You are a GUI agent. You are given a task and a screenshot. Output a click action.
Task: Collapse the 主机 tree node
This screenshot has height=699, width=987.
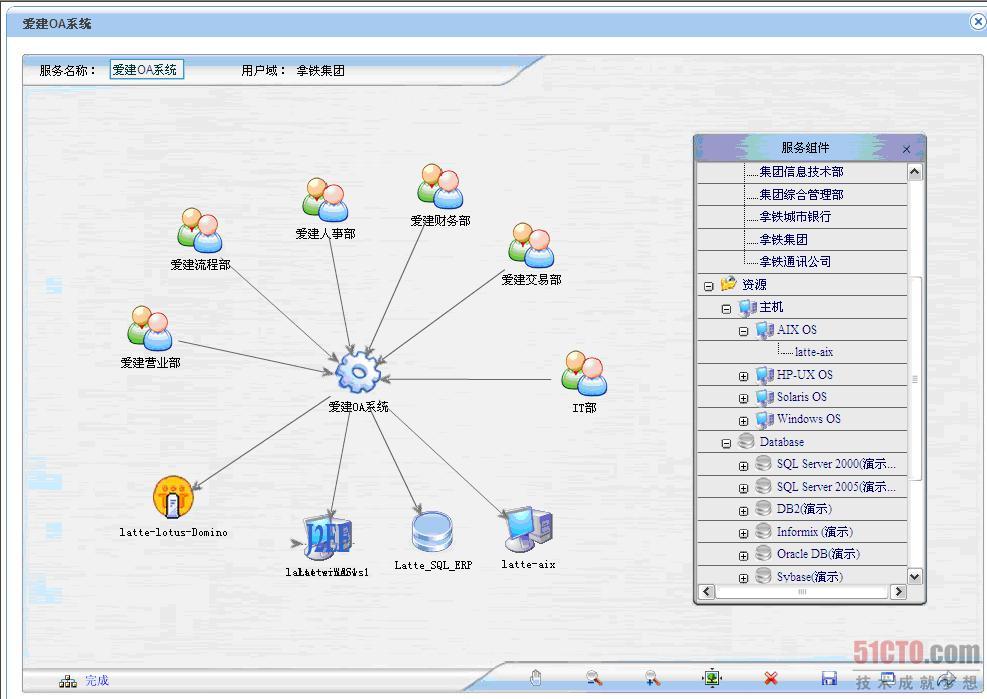pos(726,309)
